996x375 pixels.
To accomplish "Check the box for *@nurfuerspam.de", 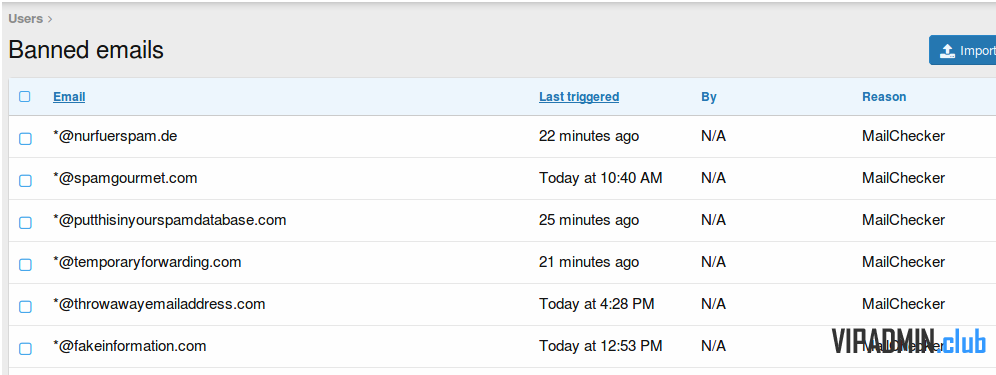I will point(25,139).
